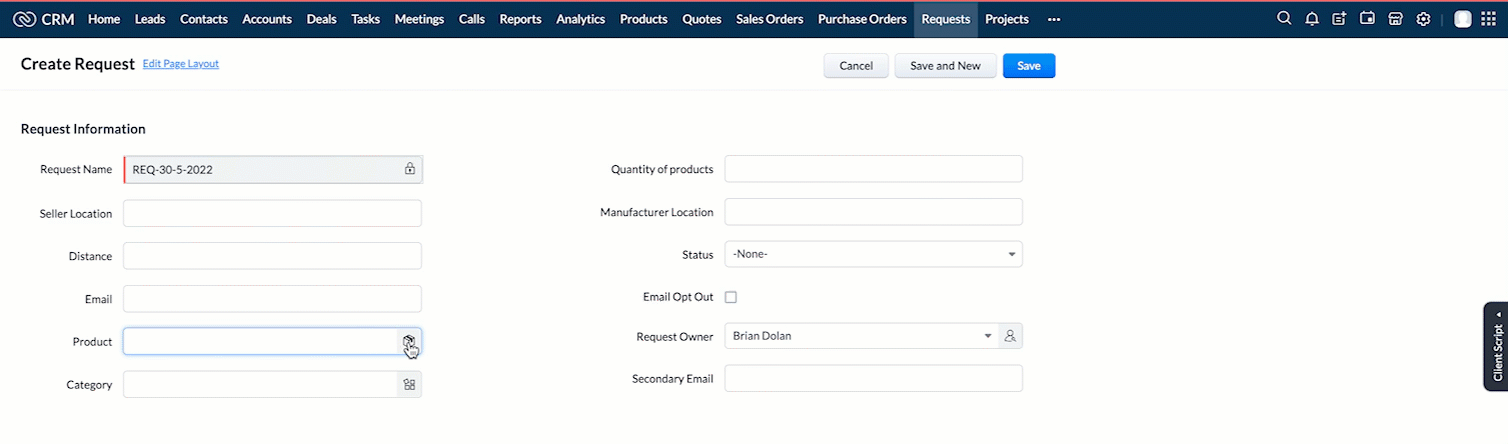Click the Category lookup icon
The image size is (1508, 444).
(x=409, y=385)
